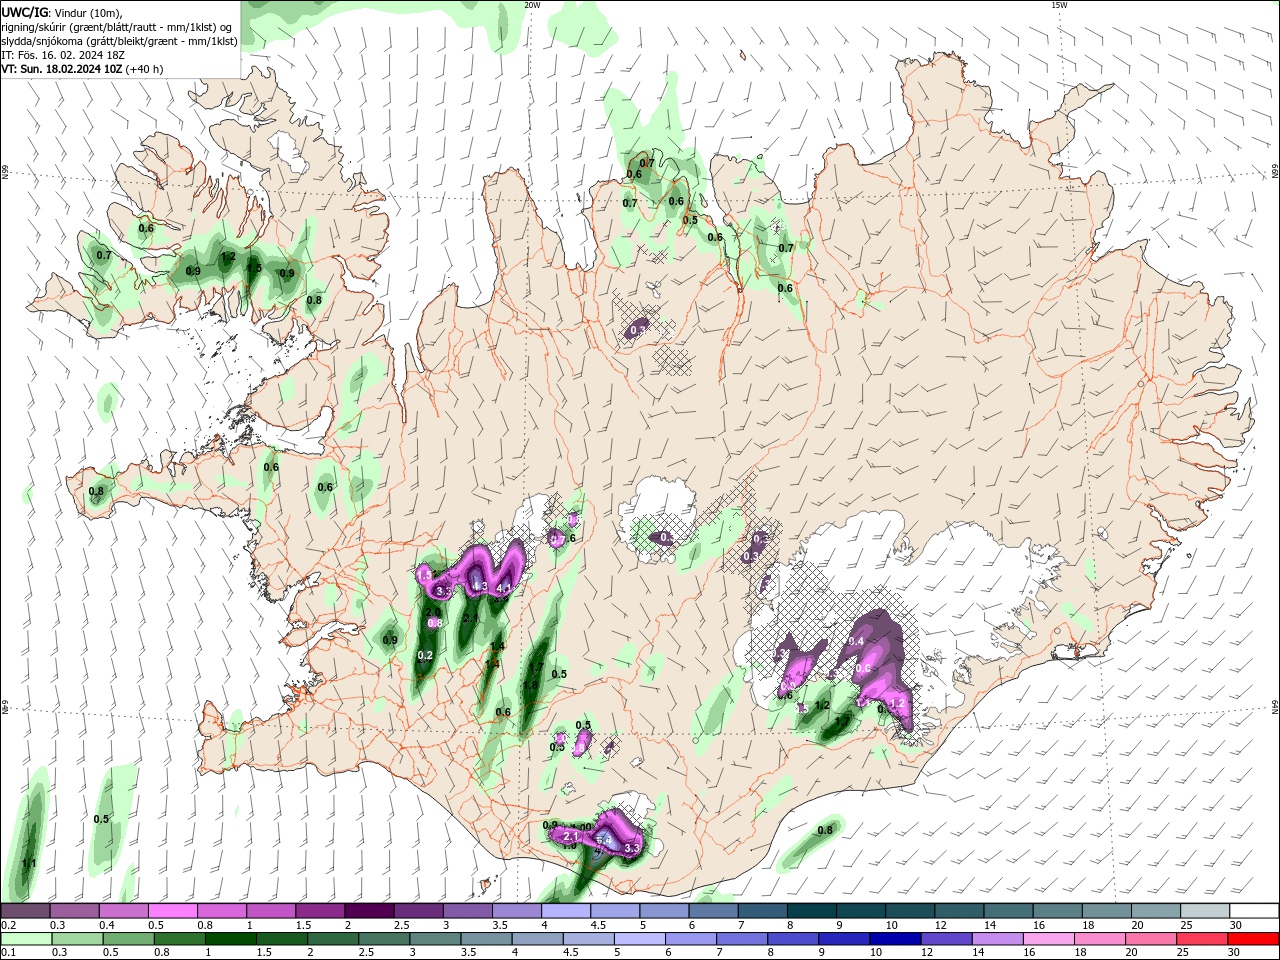Click the 0.8 value on the Snæfellsnes peninsula tip
The width and height of the screenshot is (1280, 960).
96,491
